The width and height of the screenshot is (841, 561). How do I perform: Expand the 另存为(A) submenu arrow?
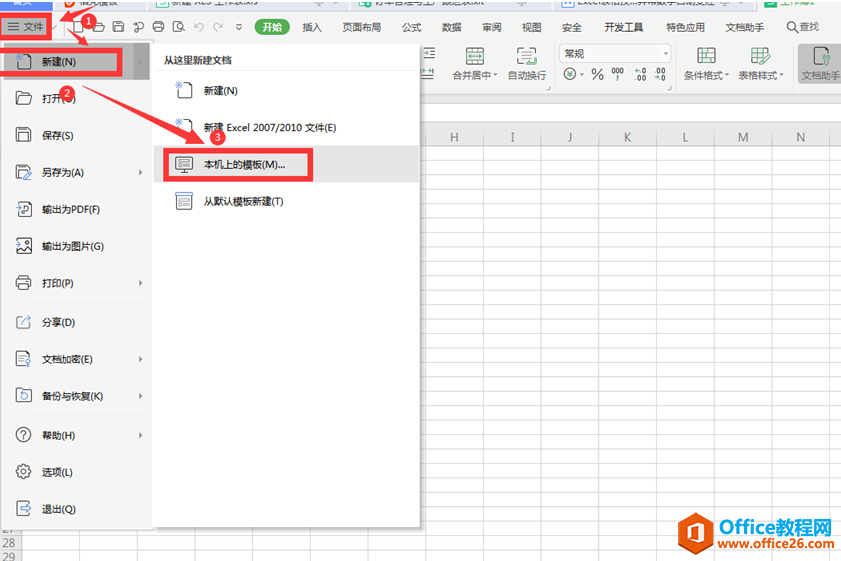click(141, 172)
